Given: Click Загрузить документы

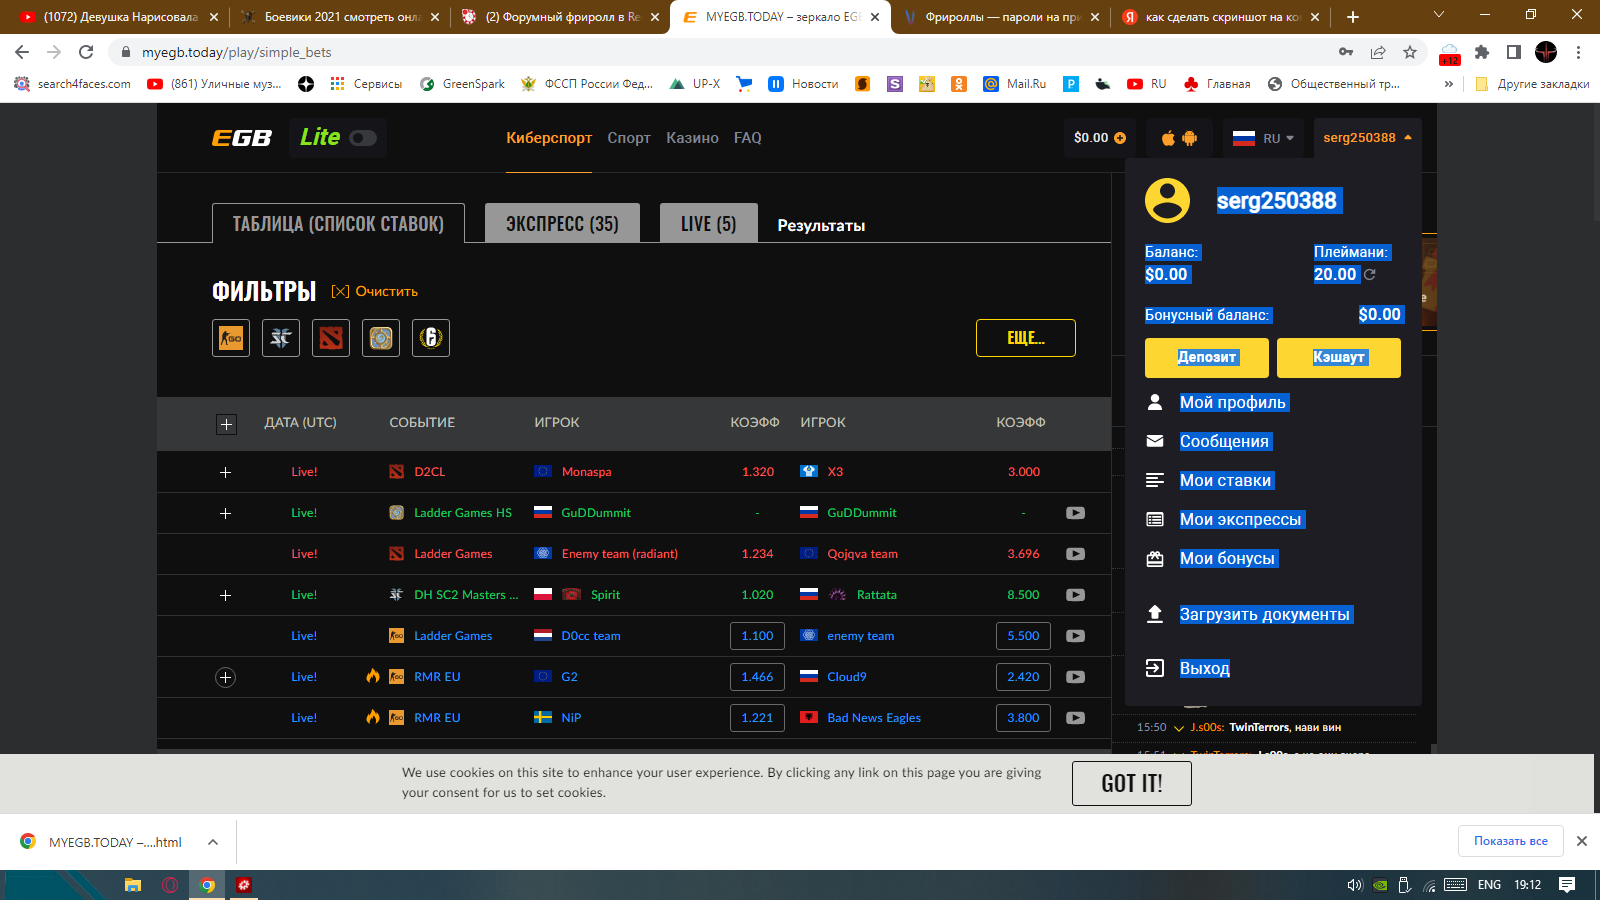Looking at the screenshot, I should 1265,614.
